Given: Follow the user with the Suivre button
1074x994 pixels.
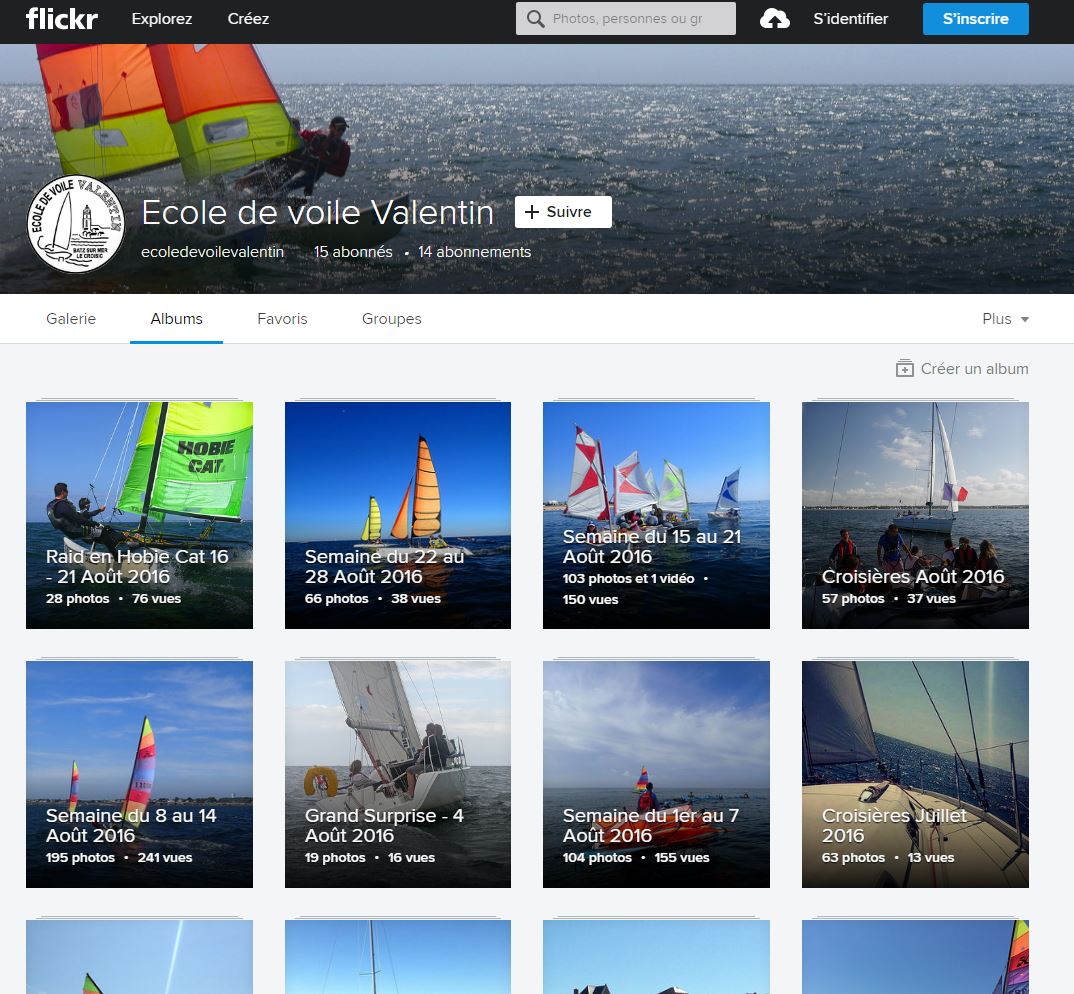Looking at the screenshot, I should pos(563,212).
